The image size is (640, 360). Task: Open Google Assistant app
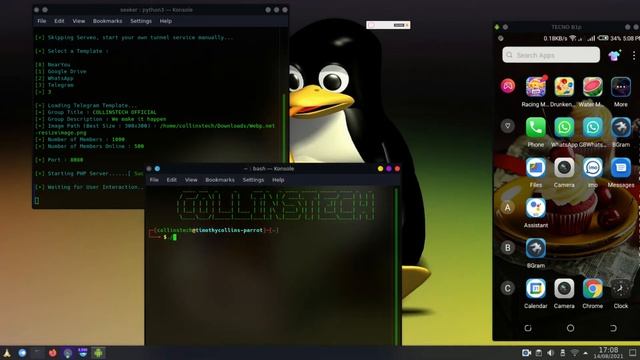tap(535, 208)
